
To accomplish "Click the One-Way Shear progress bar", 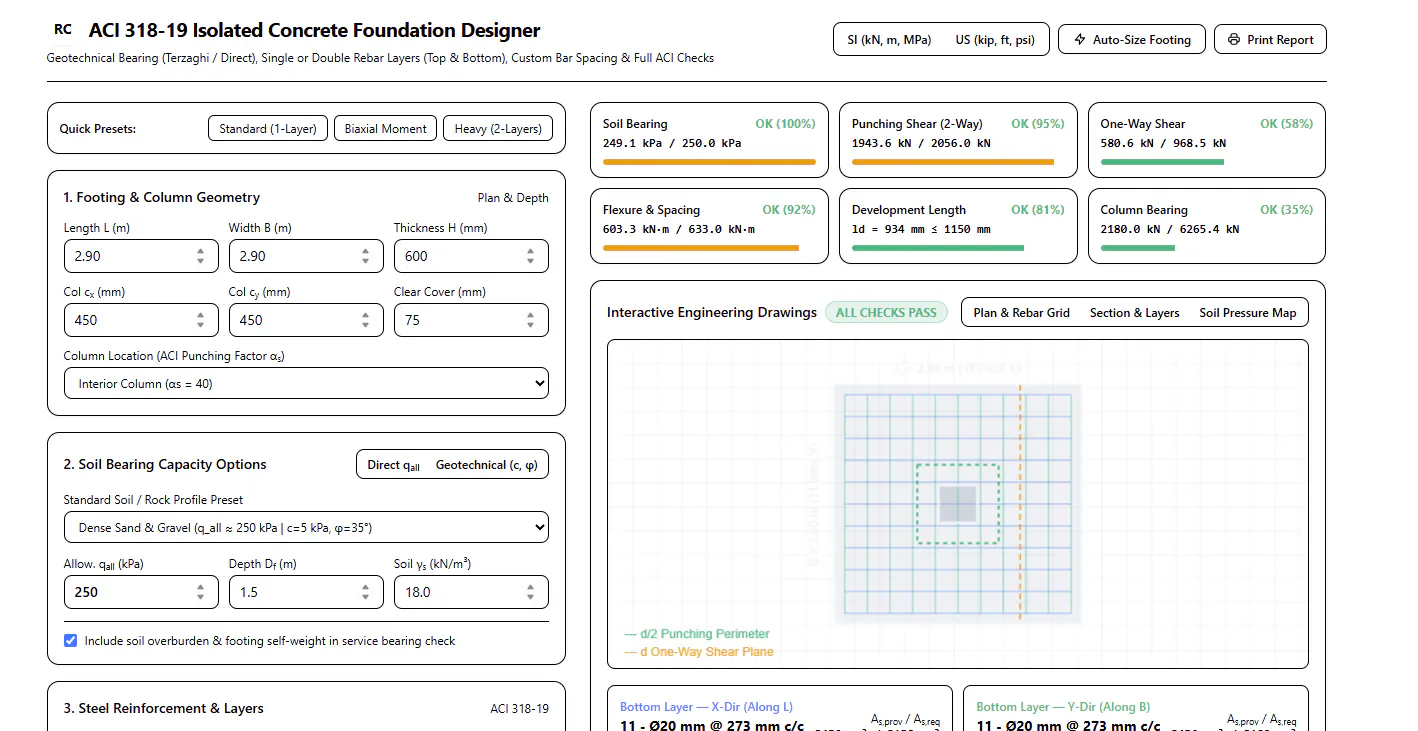I will (1207, 162).
